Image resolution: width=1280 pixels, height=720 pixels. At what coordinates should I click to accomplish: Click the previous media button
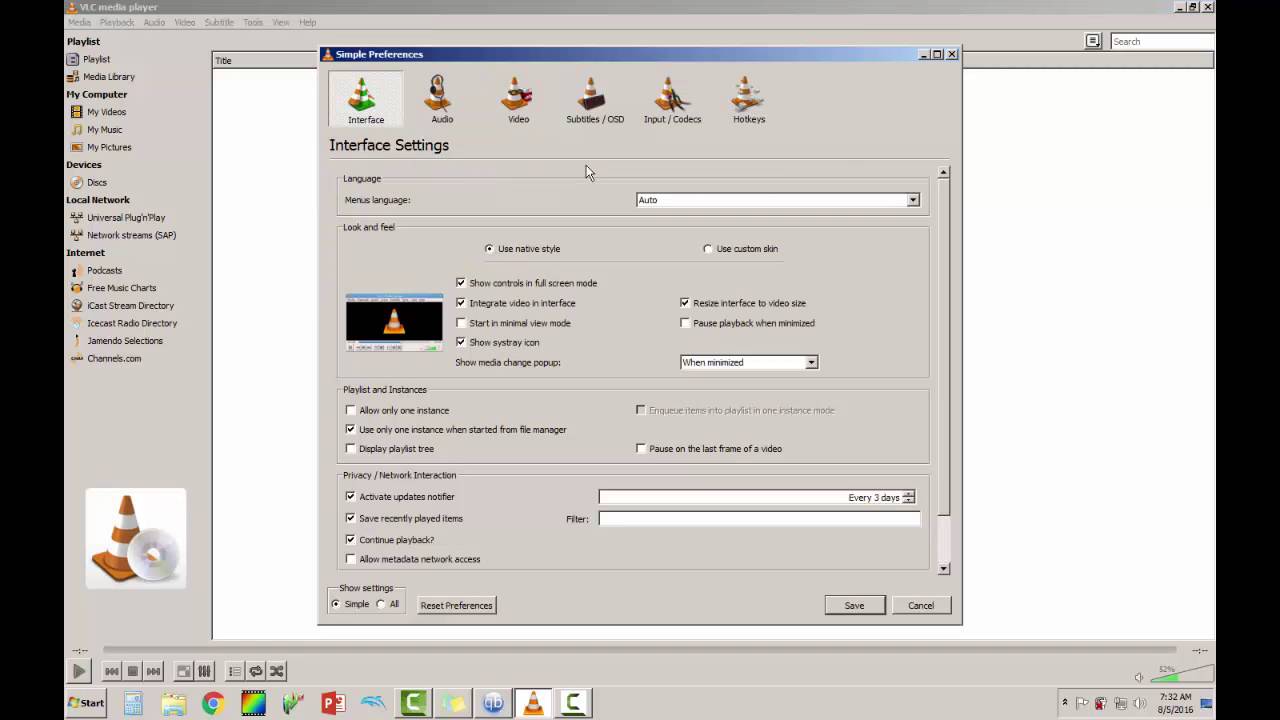[112, 672]
